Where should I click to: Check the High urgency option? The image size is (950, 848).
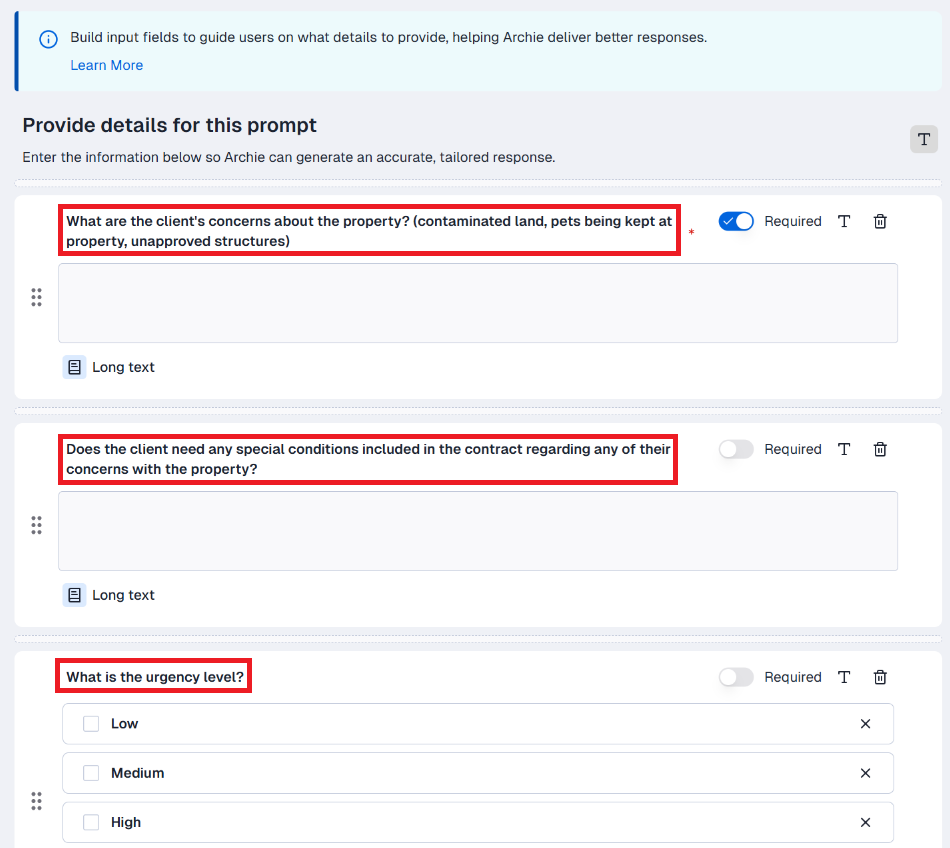tap(91, 822)
